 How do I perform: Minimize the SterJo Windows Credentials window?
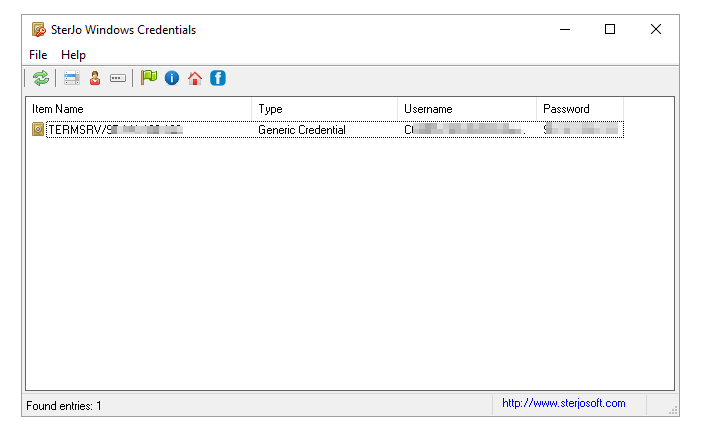click(565, 30)
